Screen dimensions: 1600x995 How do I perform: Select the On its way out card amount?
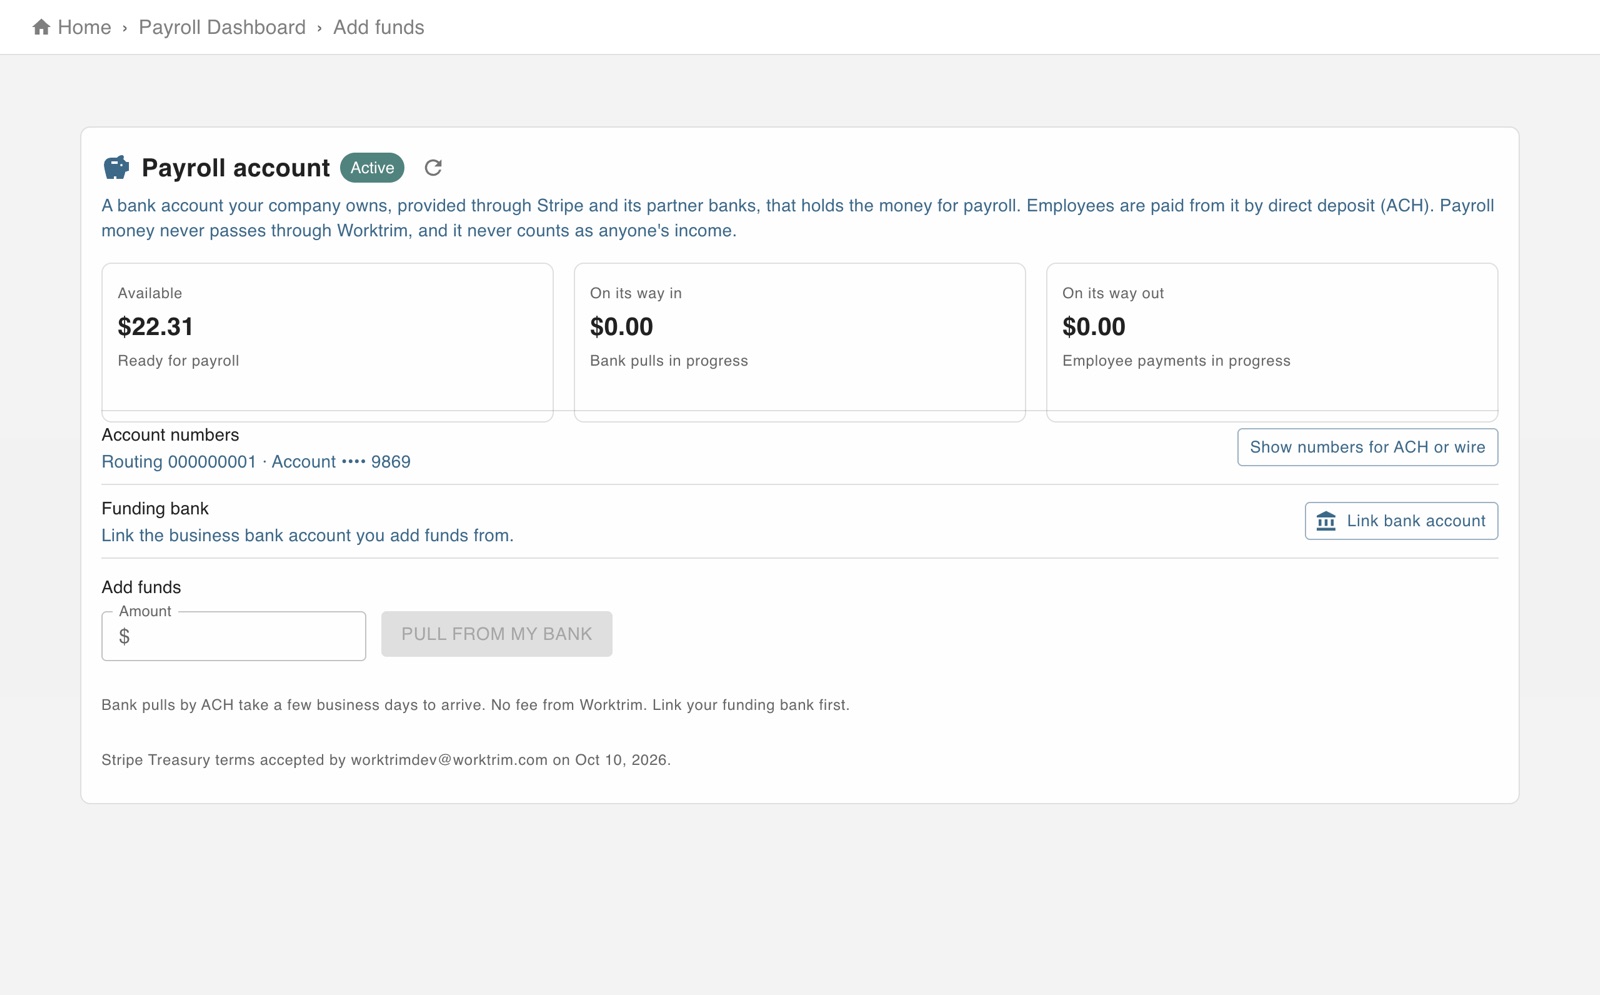click(1094, 327)
